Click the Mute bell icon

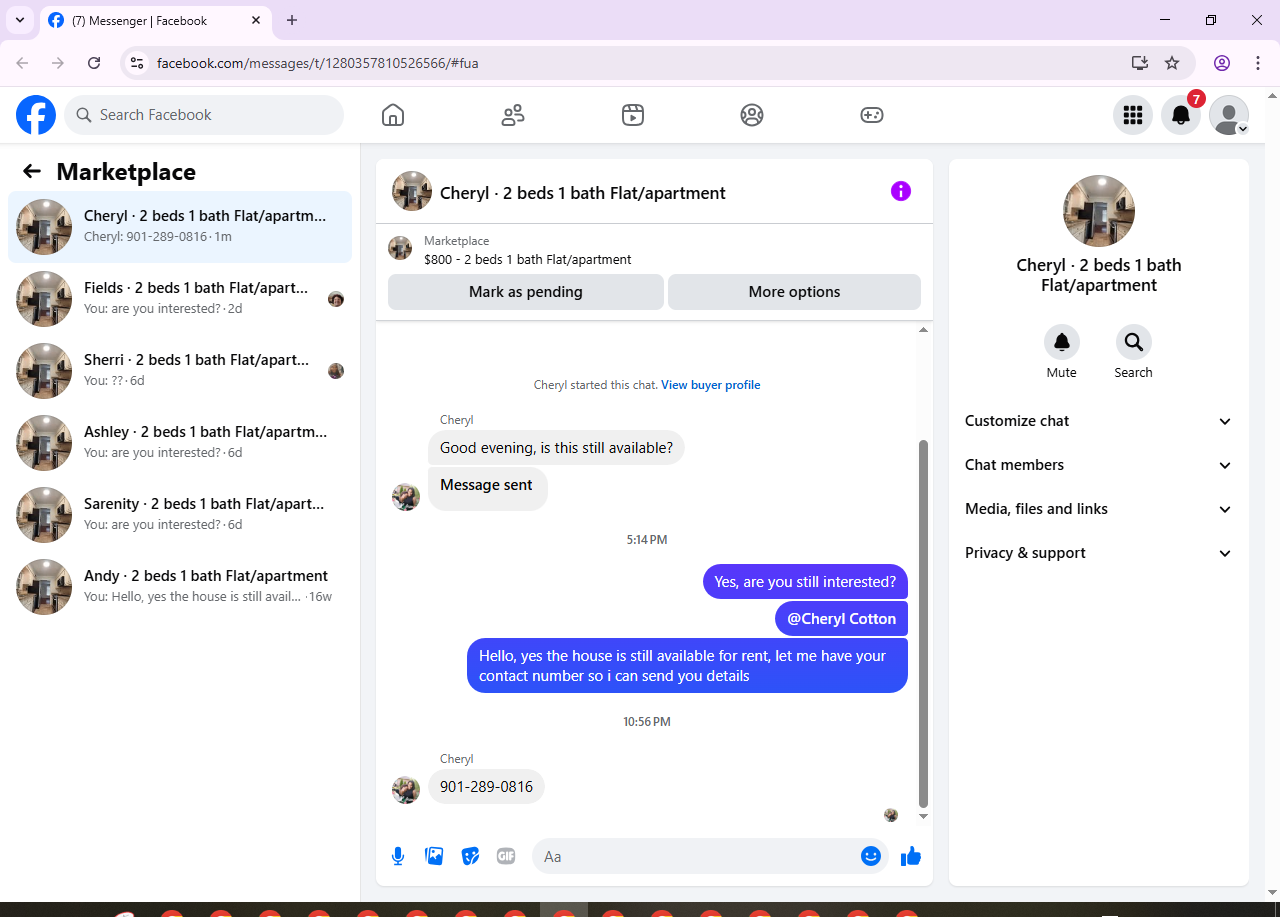[x=1062, y=342]
